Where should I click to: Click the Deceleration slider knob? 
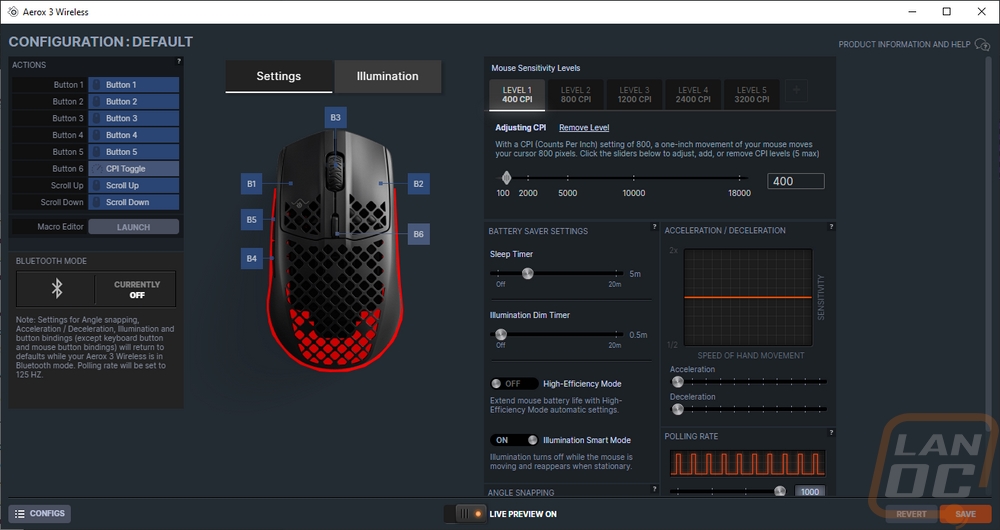[678, 409]
